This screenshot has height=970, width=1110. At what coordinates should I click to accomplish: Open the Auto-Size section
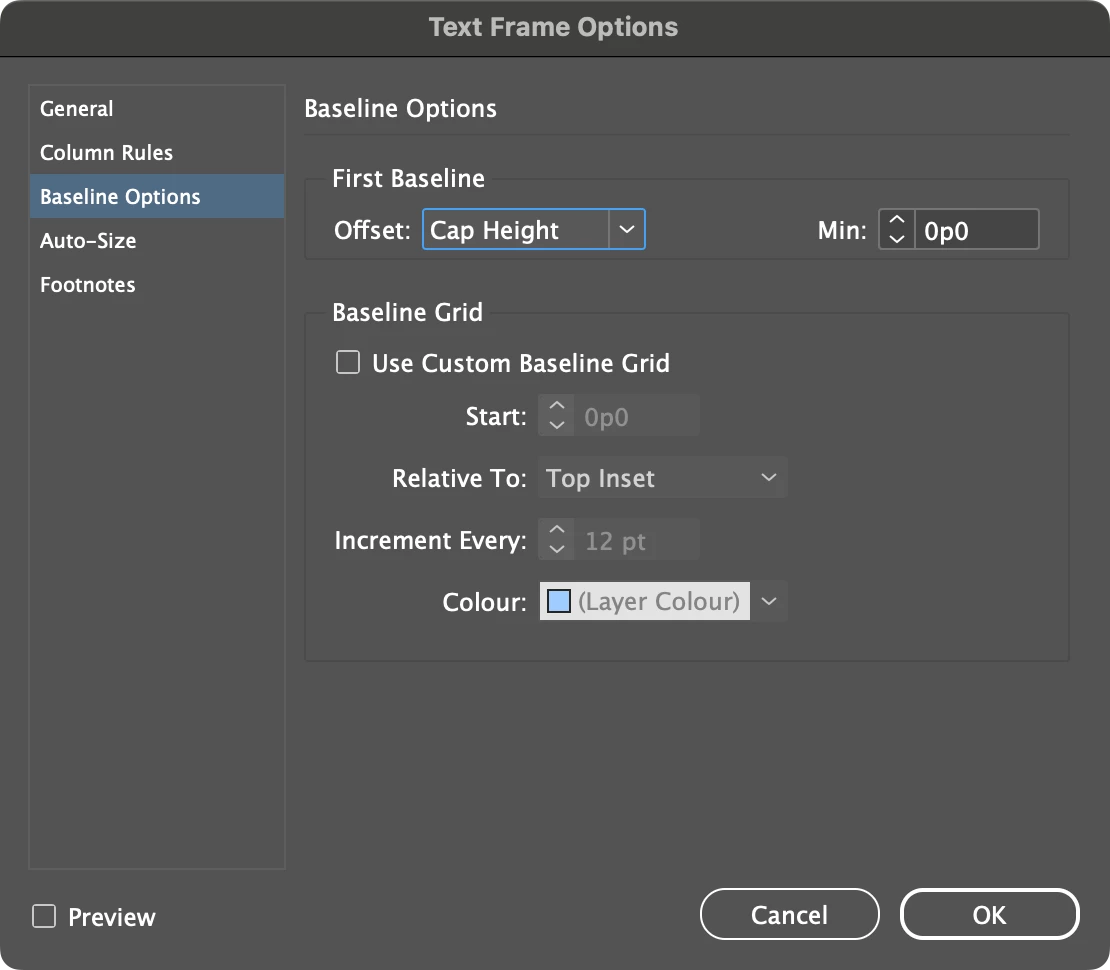tap(88, 241)
